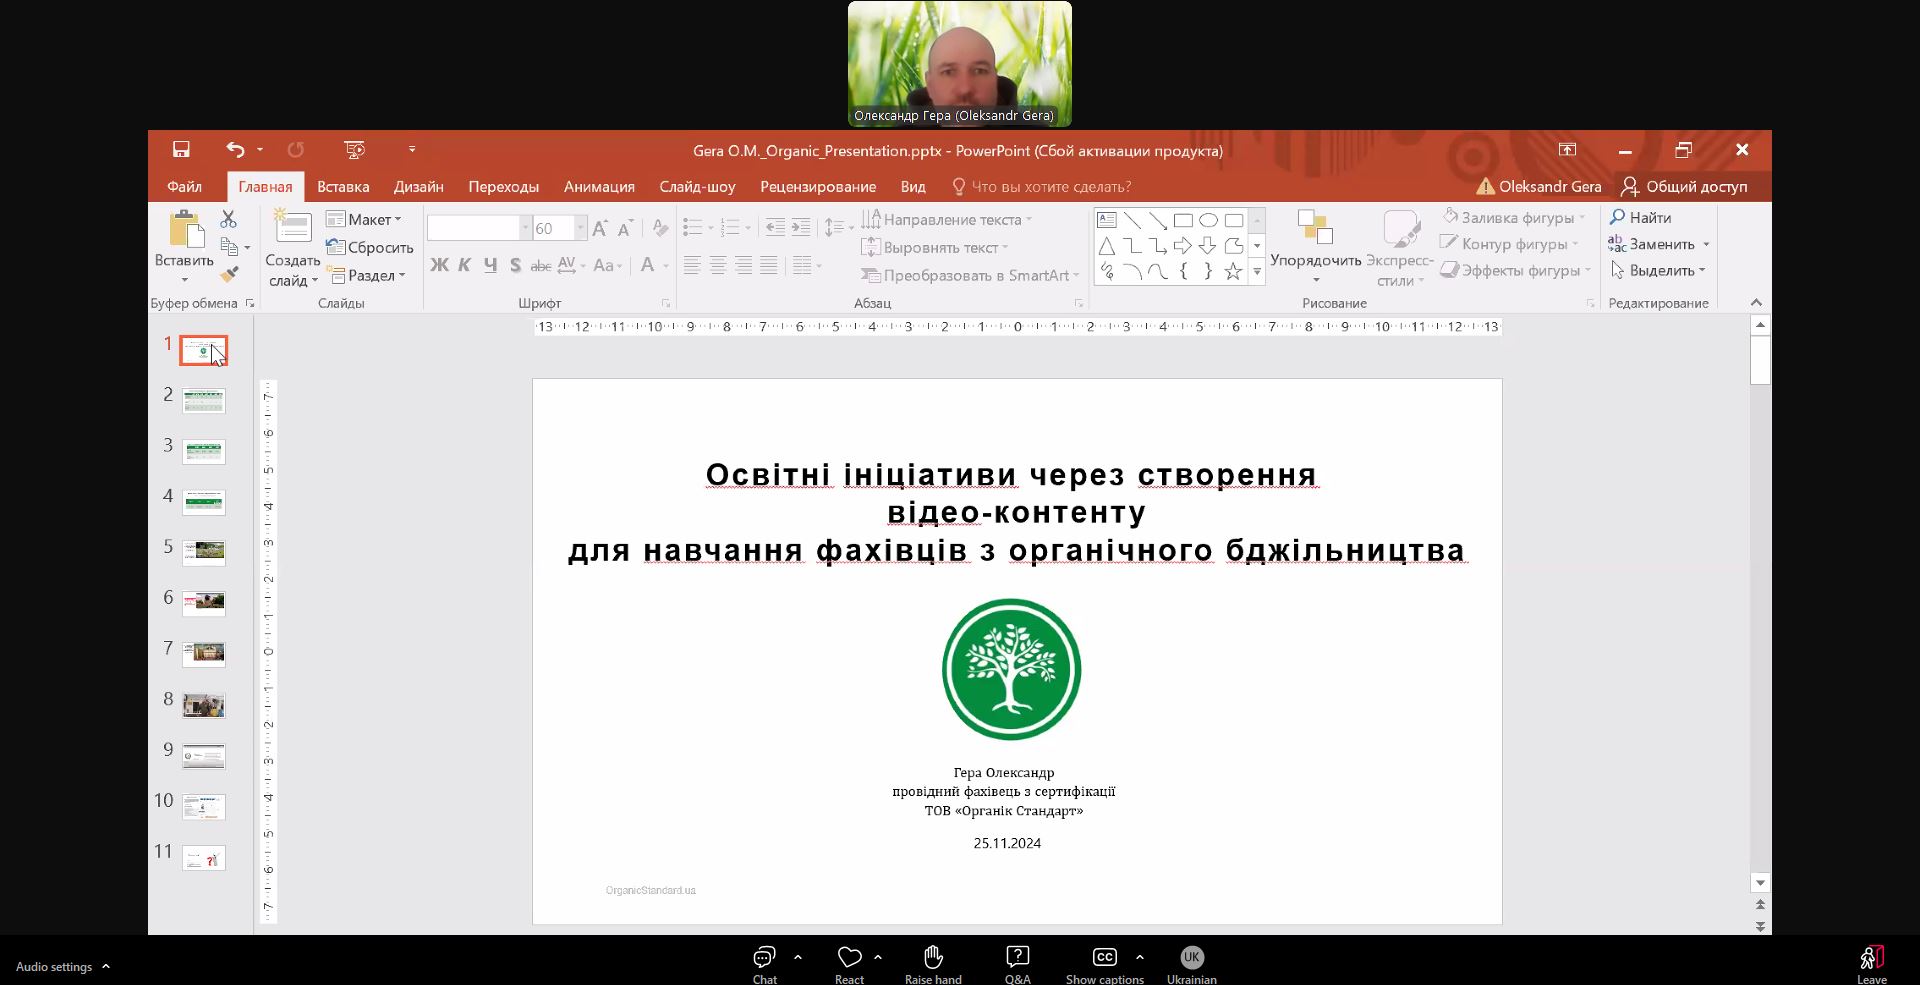This screenshot has width=1920, height=985.
Task: Choose the down block arrow shape
Action: [1208, 246]
